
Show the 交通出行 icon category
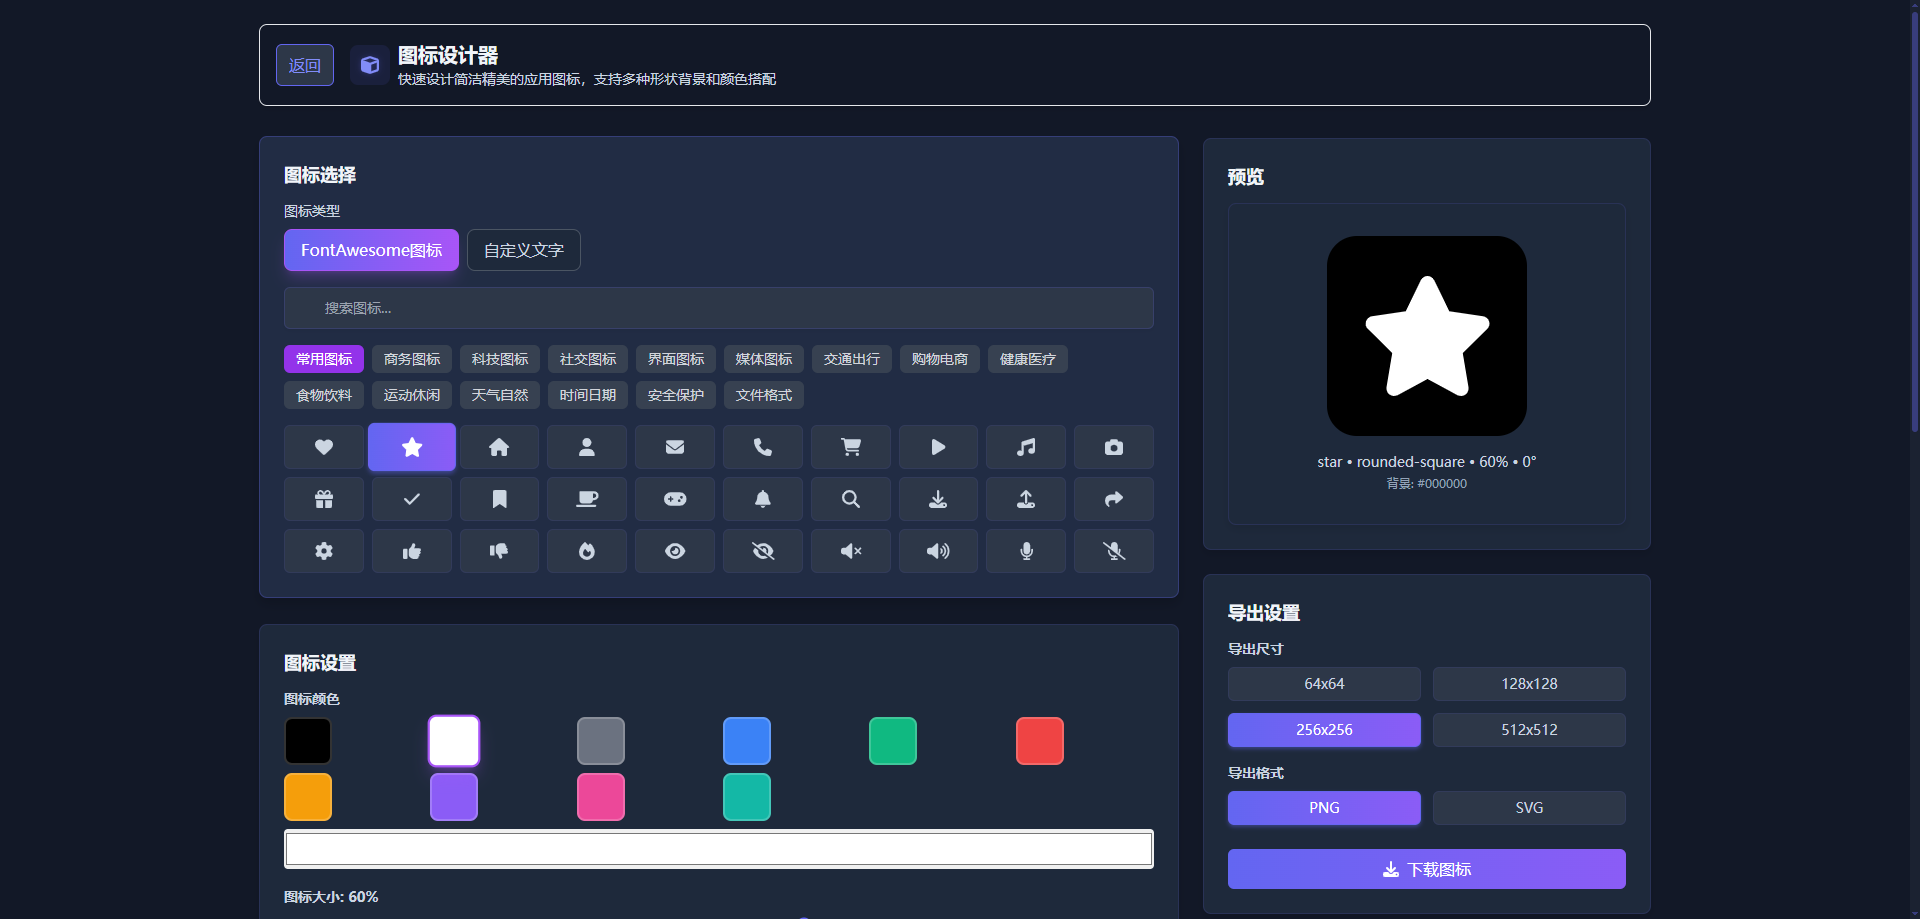[x=852, y=359]
